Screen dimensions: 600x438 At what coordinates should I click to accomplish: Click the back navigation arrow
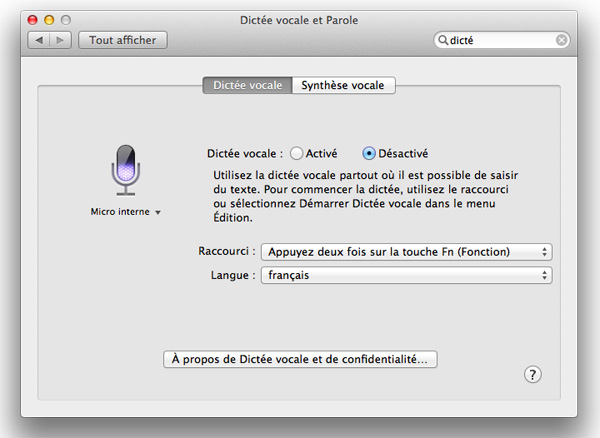(42, 40)
